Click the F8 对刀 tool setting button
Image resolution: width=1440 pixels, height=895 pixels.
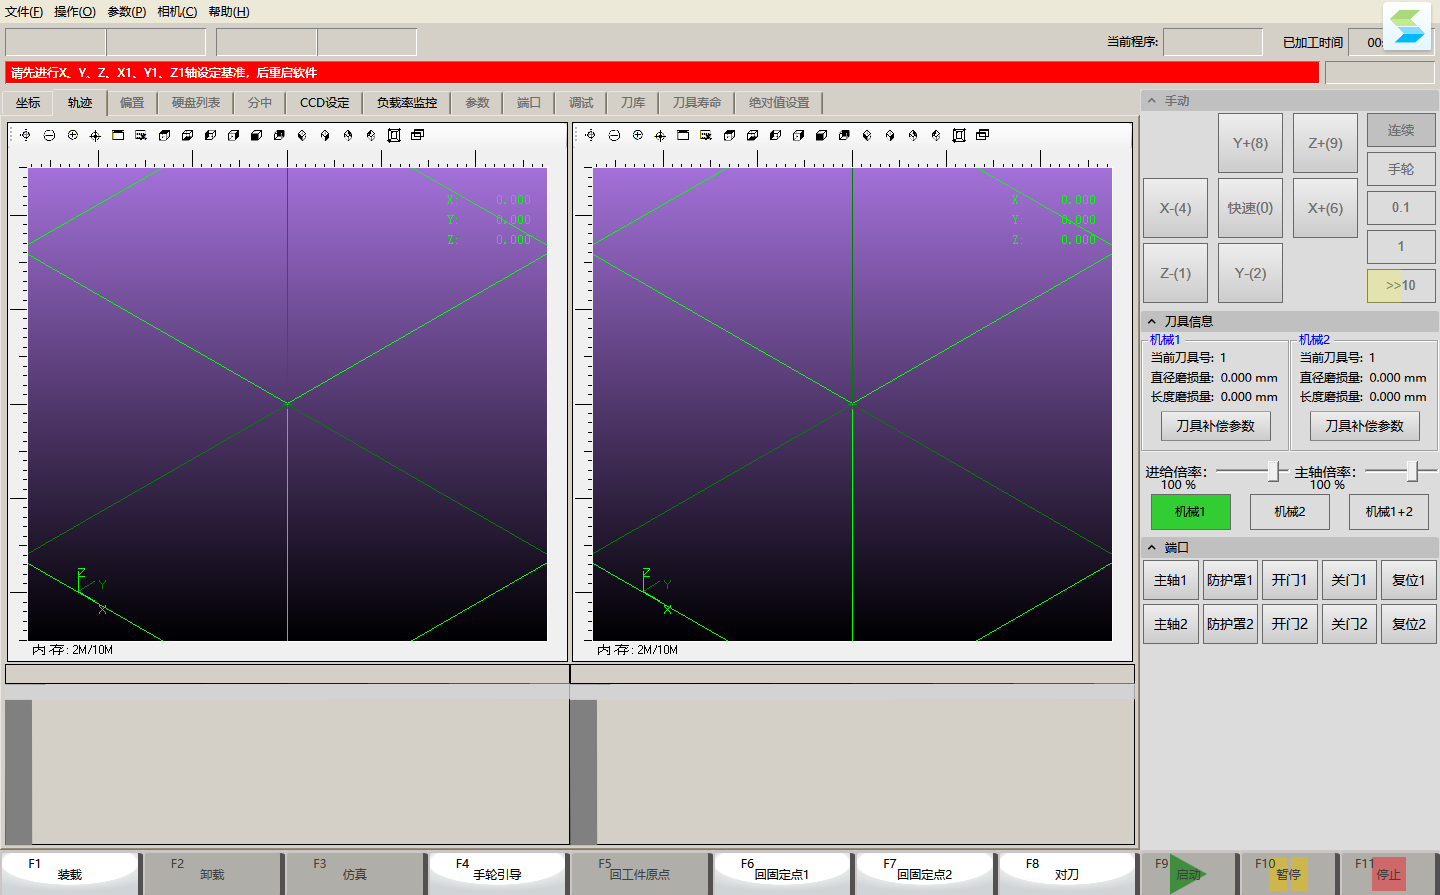coord(1067,873)
